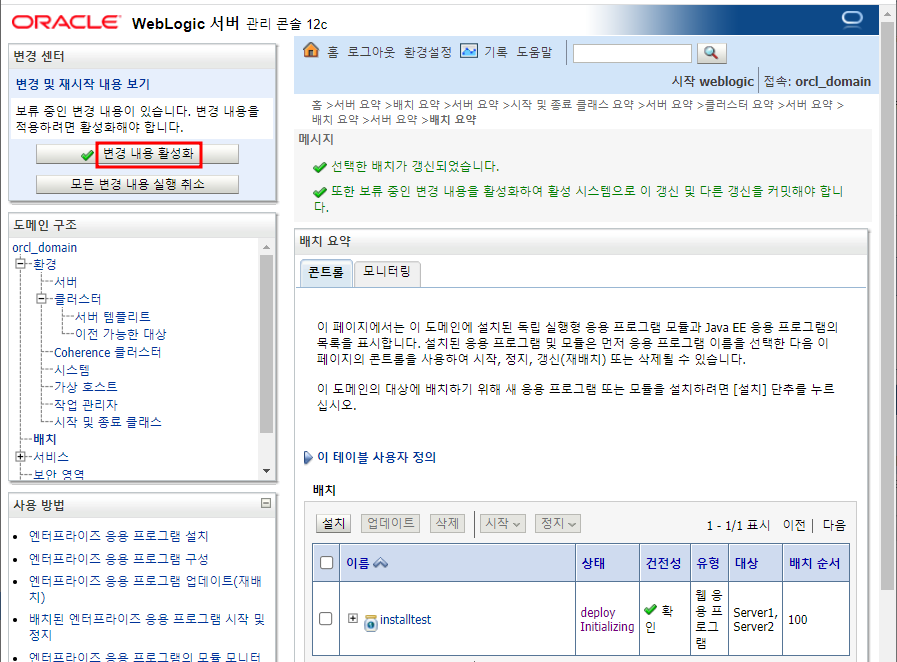Click the Home house icon
This screenshot has width=897, height=662.
tap(311, 50)
